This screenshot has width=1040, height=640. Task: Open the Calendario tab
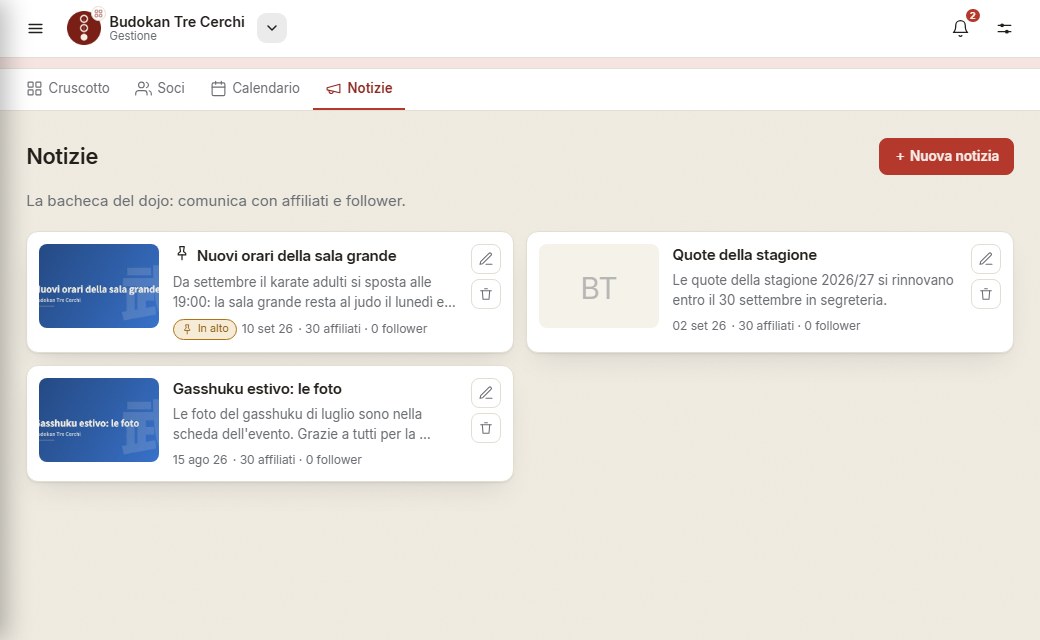pos(255,88)
